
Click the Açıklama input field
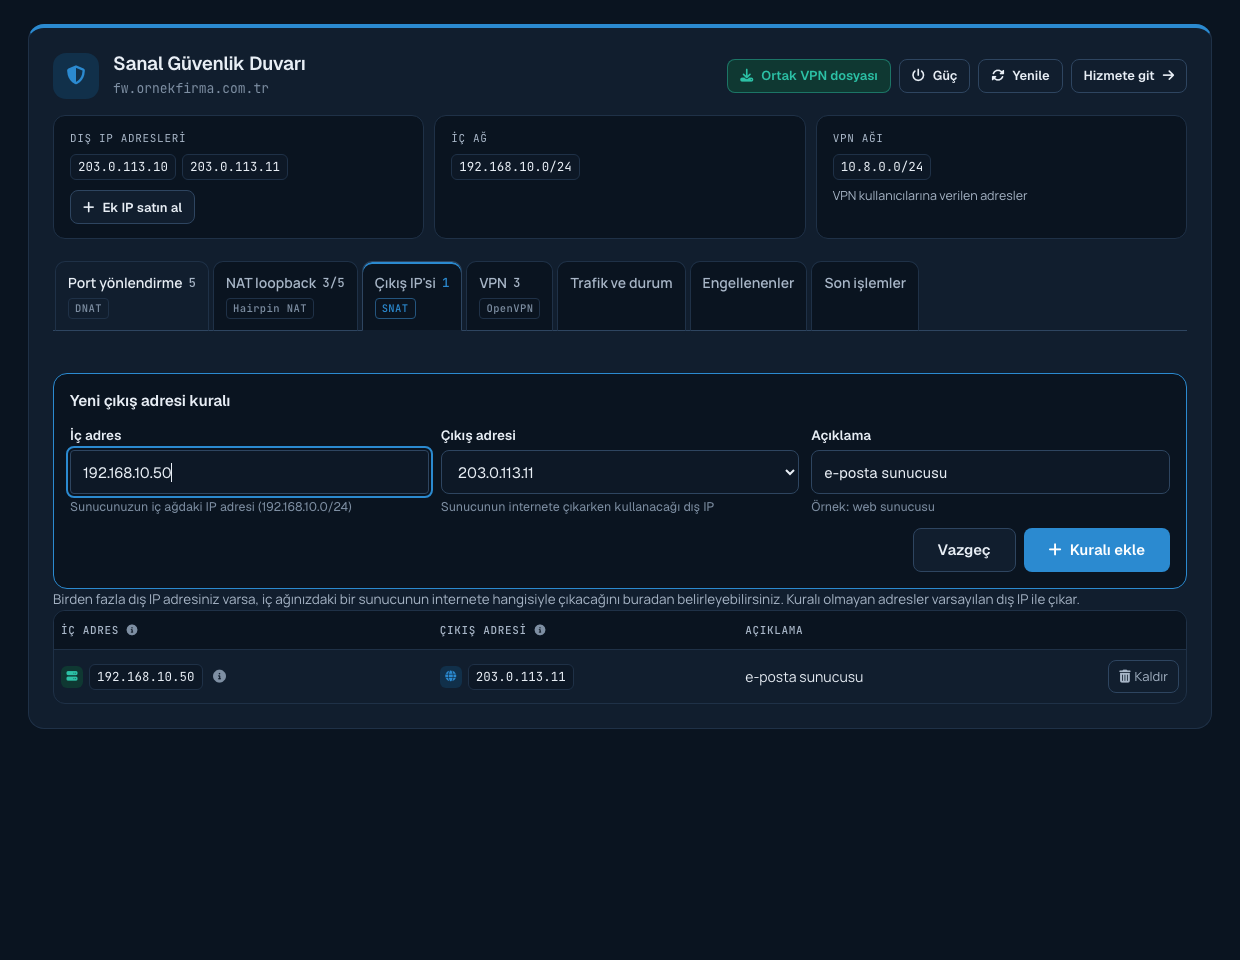click(990, 472)
